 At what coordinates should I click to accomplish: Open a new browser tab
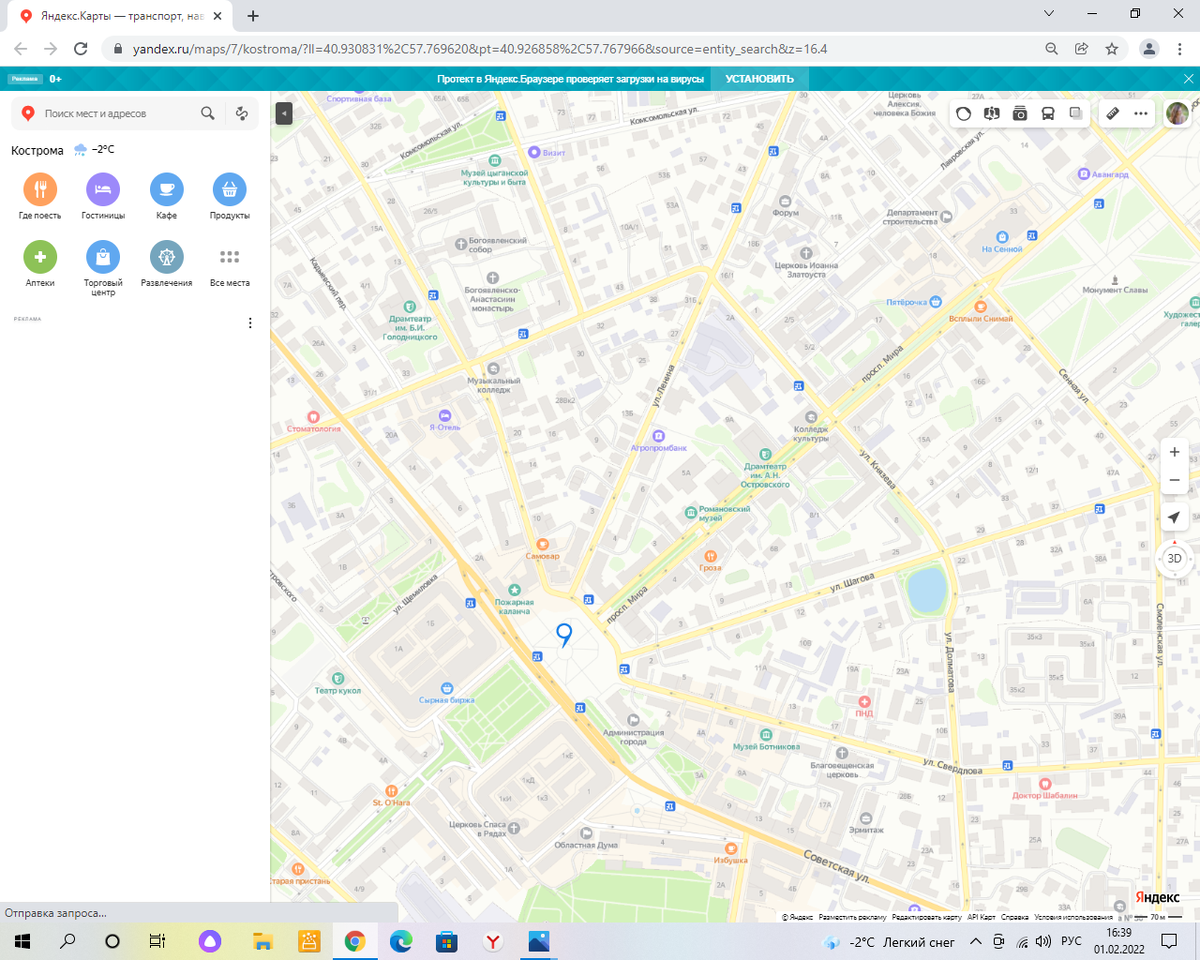(x=253, y=16)
